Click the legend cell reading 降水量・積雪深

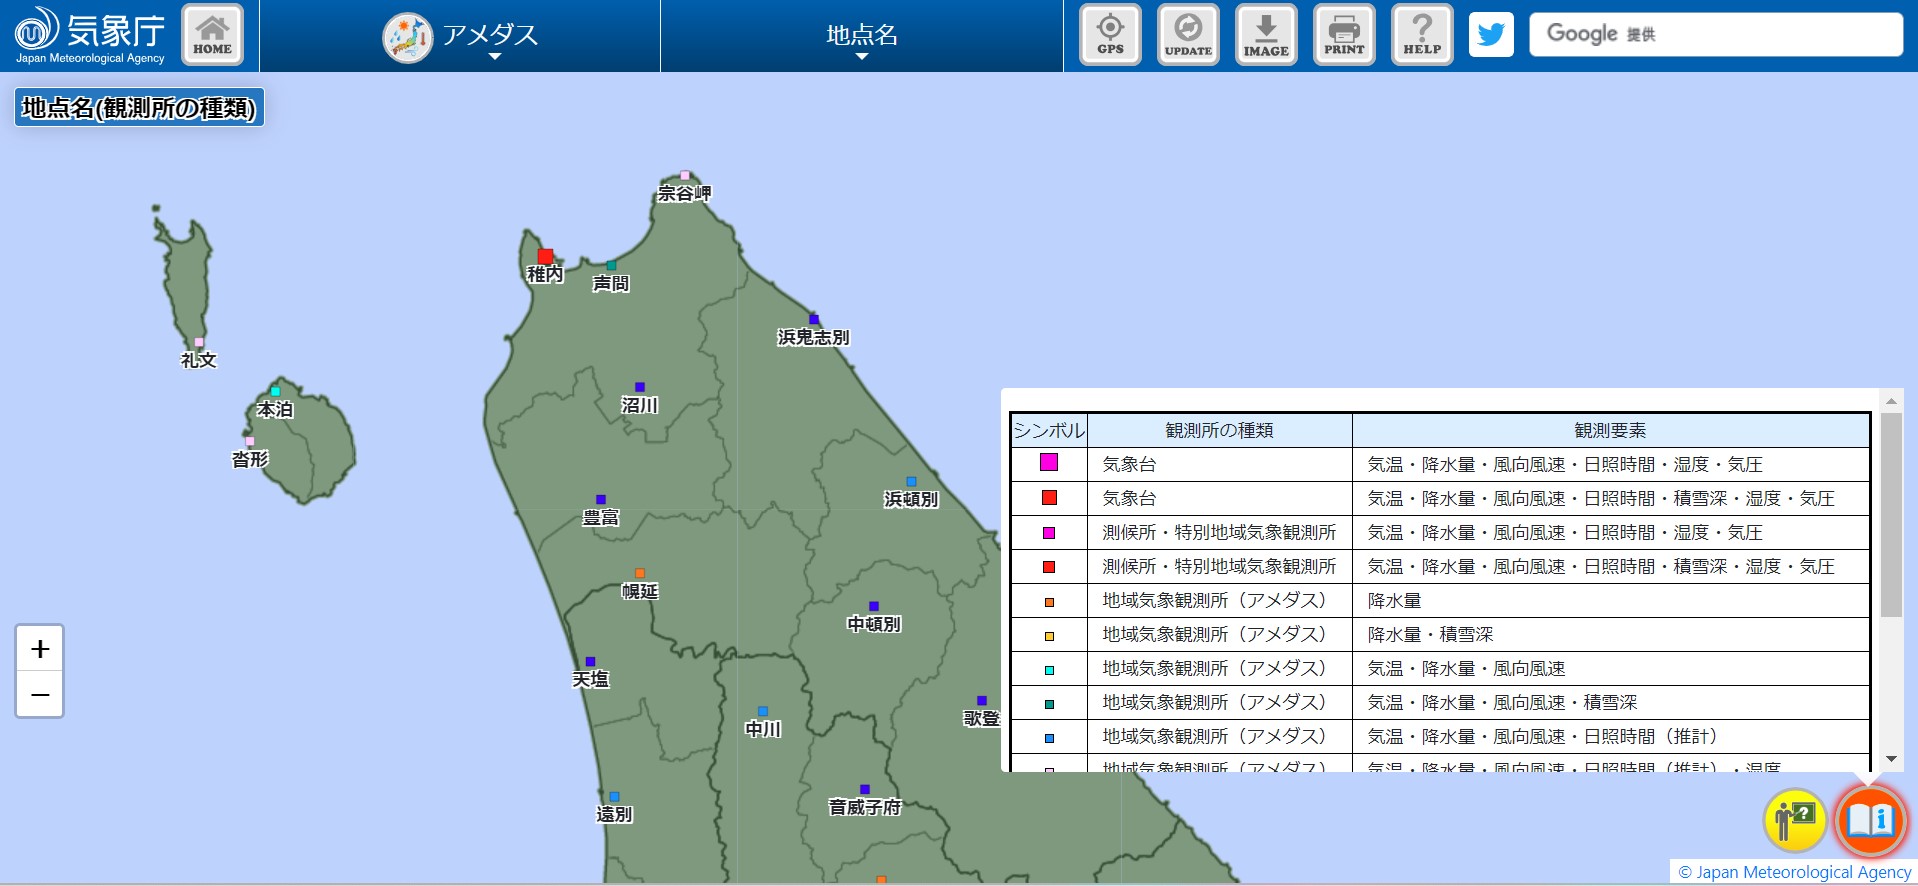(1610, 634)
